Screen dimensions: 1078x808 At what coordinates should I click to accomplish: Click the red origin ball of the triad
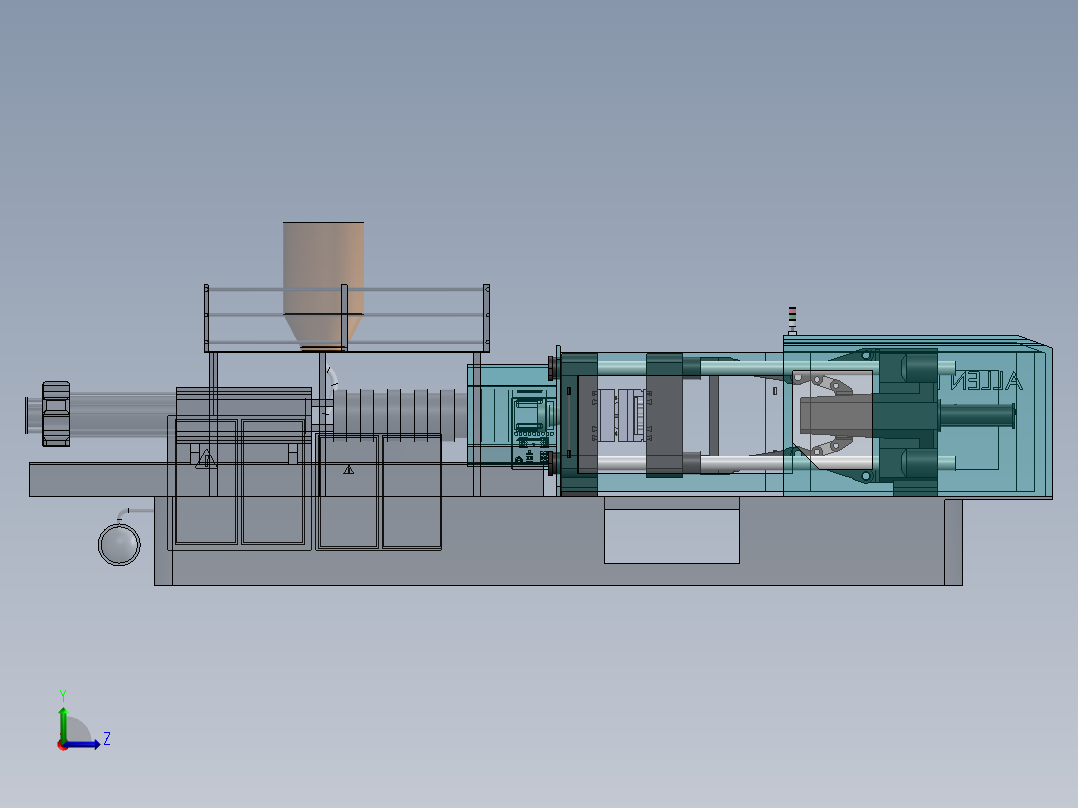[x=63, y=745]
